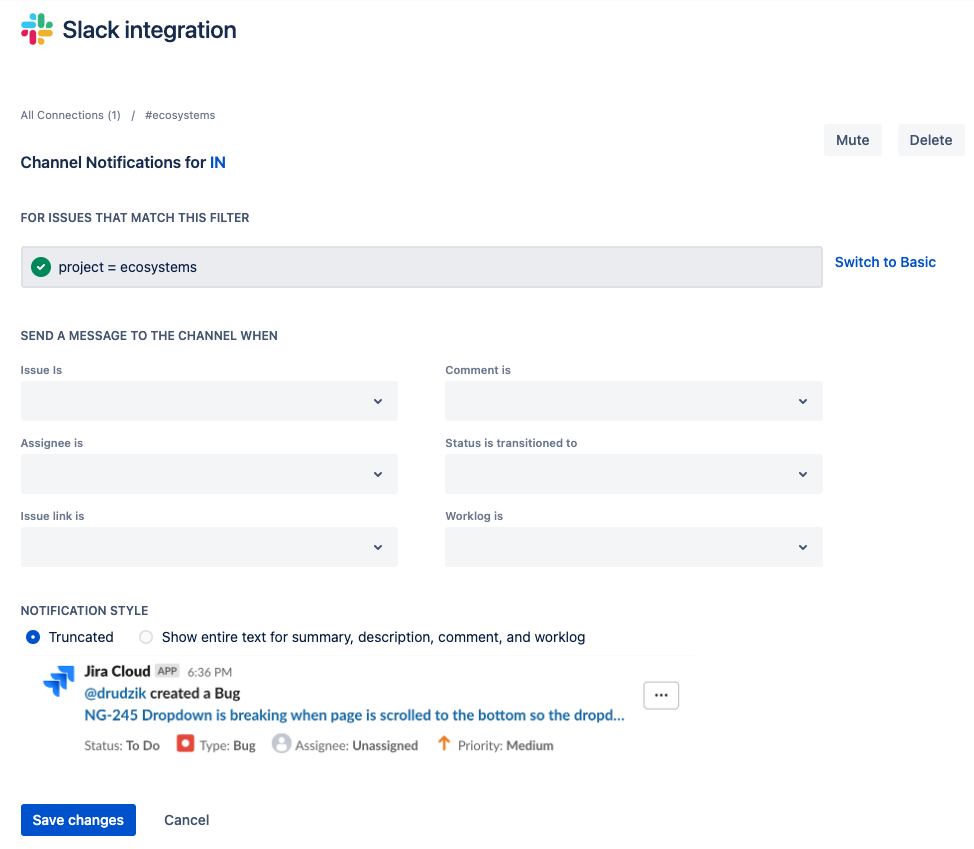Open the @drudzik user mention

tap(116, 693)
